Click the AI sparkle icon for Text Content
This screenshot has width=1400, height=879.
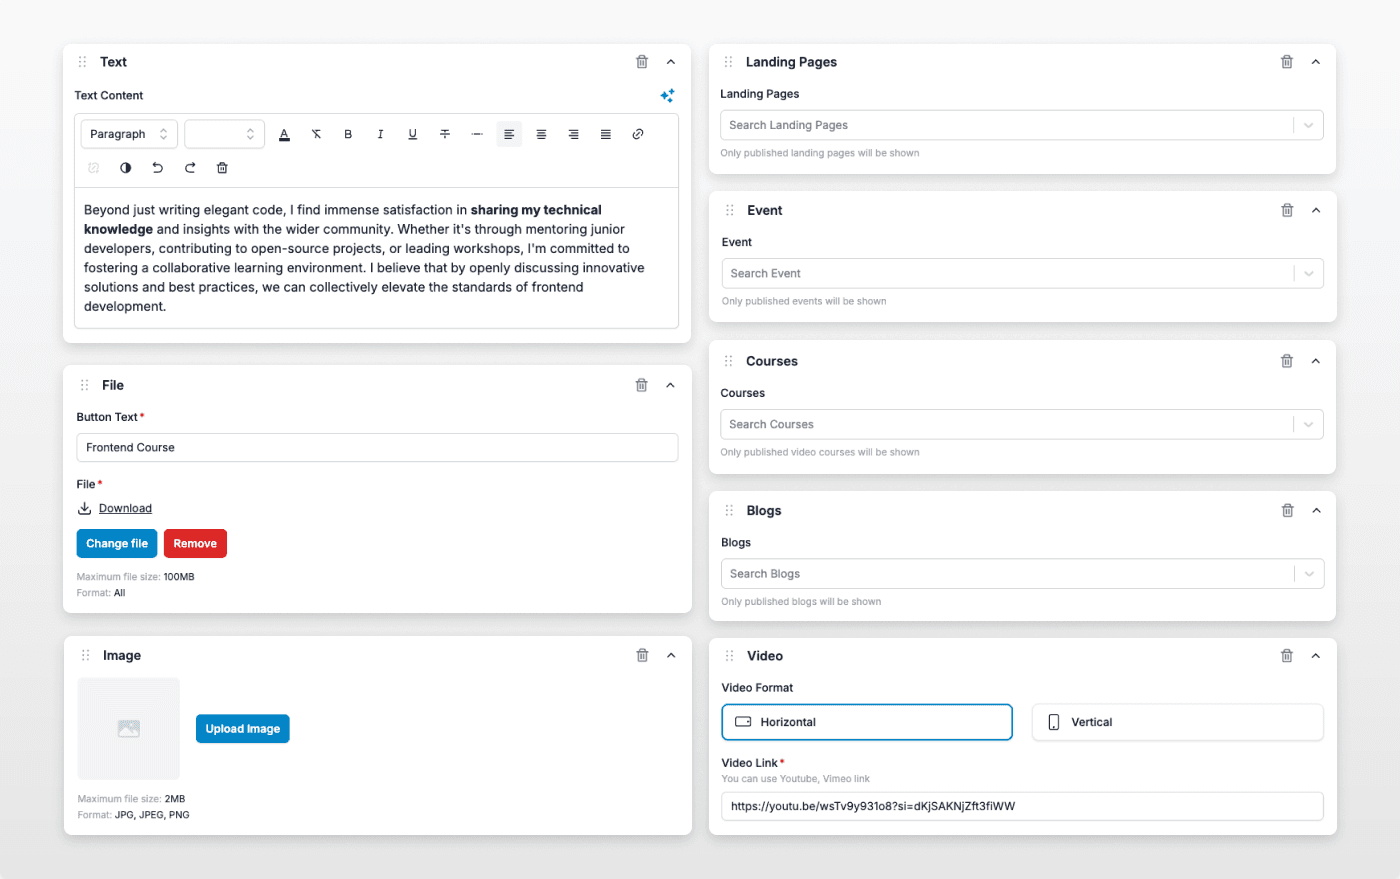(x=667, y=96)
